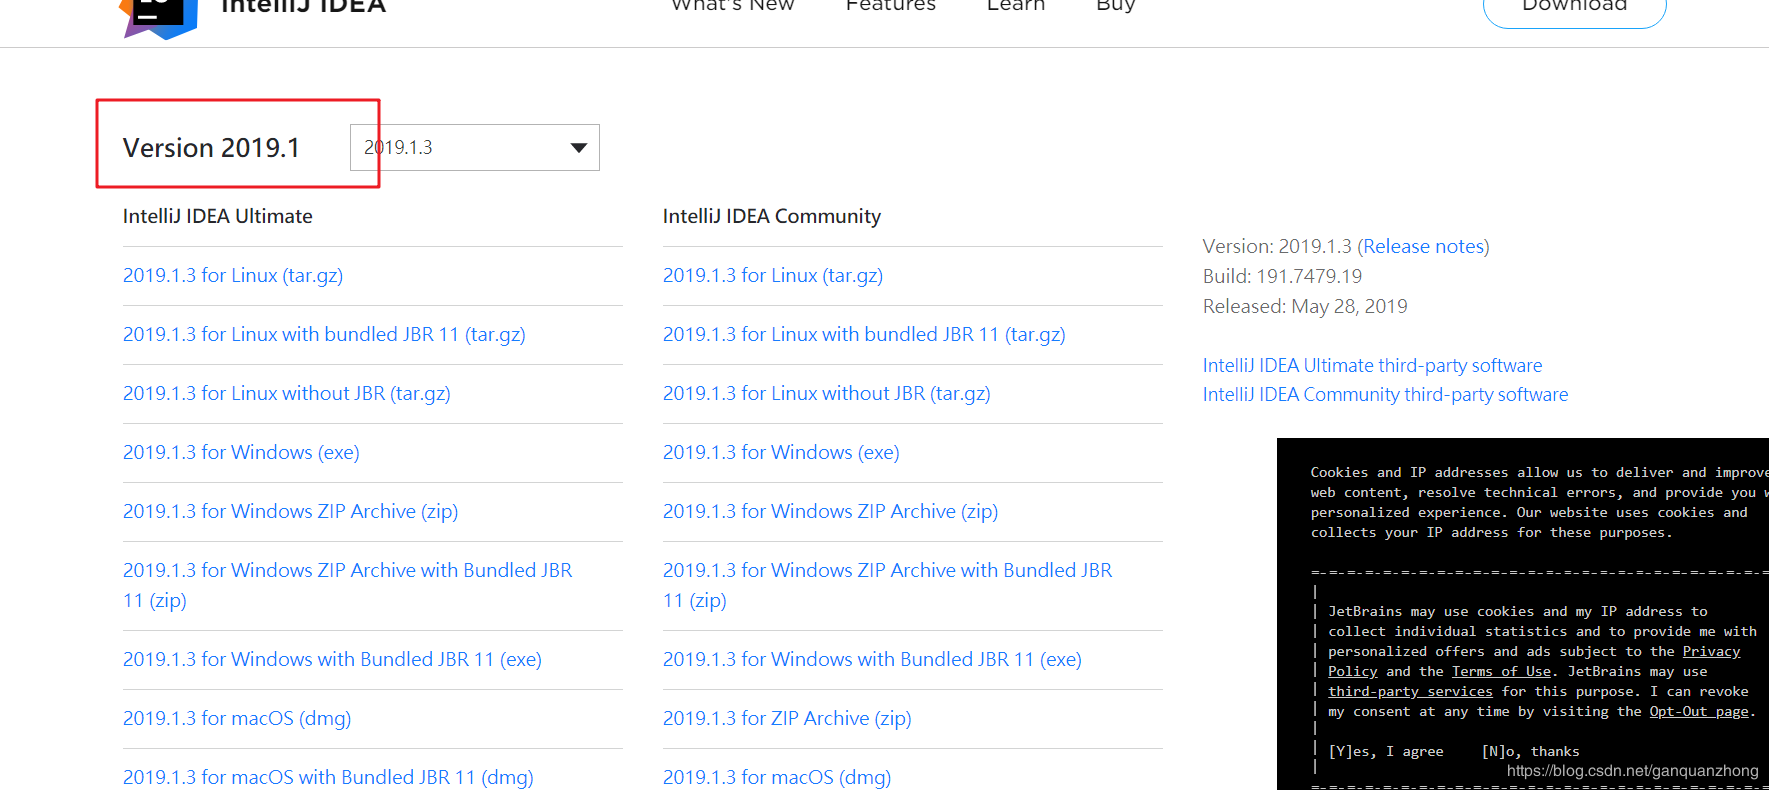The width and height of the screenshot is (1769, 790).
Task: Download Ultimate 2019.1.3 for Windows (exe)
Action: tap(241, 453)
